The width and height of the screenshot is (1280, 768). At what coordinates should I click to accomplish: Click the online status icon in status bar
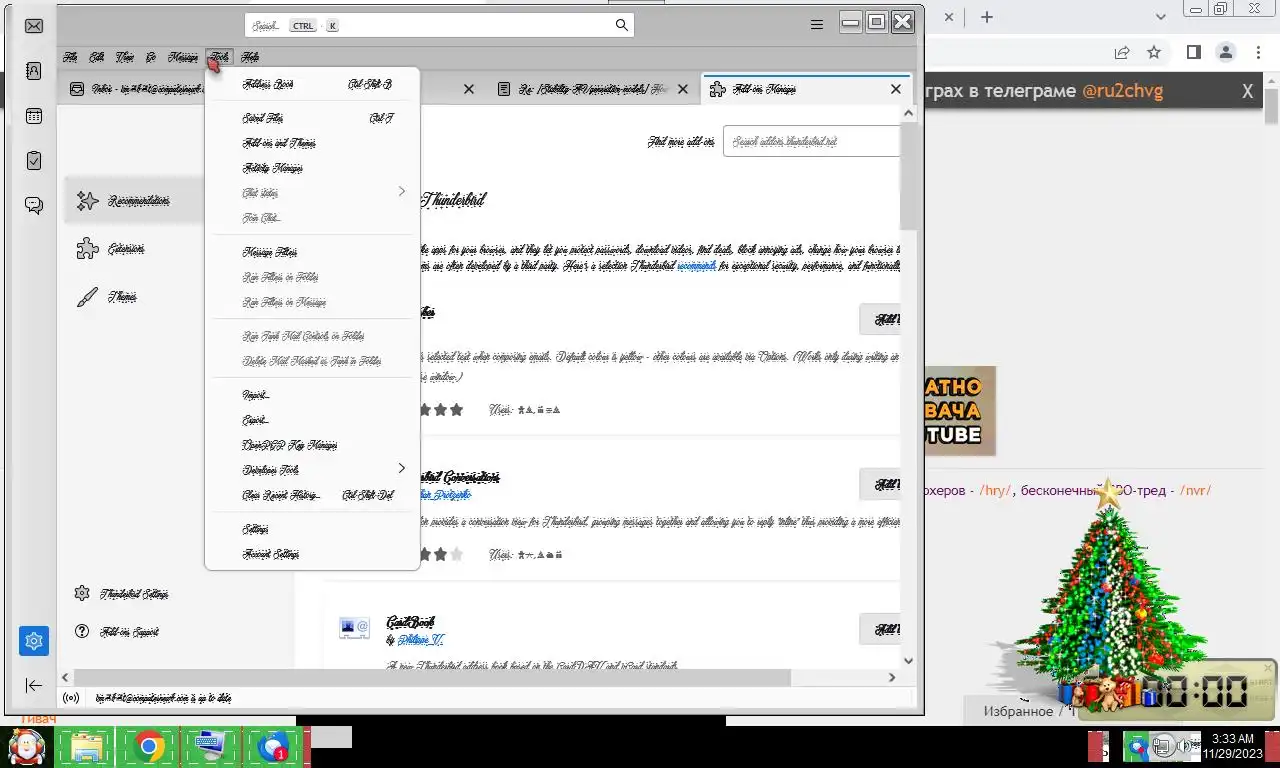tap(71, 698)
